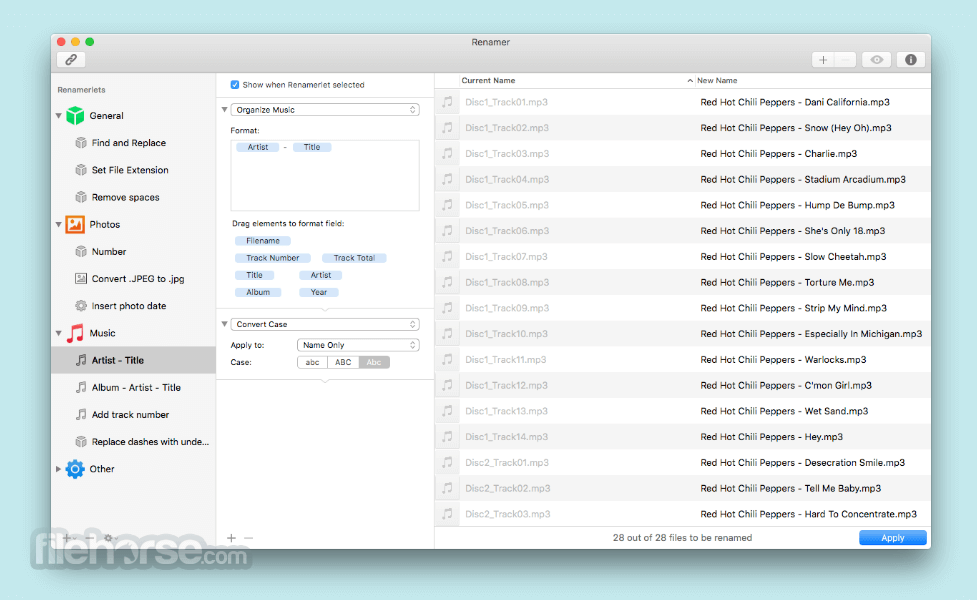Select lowercase abc case option

coord(312,362)
